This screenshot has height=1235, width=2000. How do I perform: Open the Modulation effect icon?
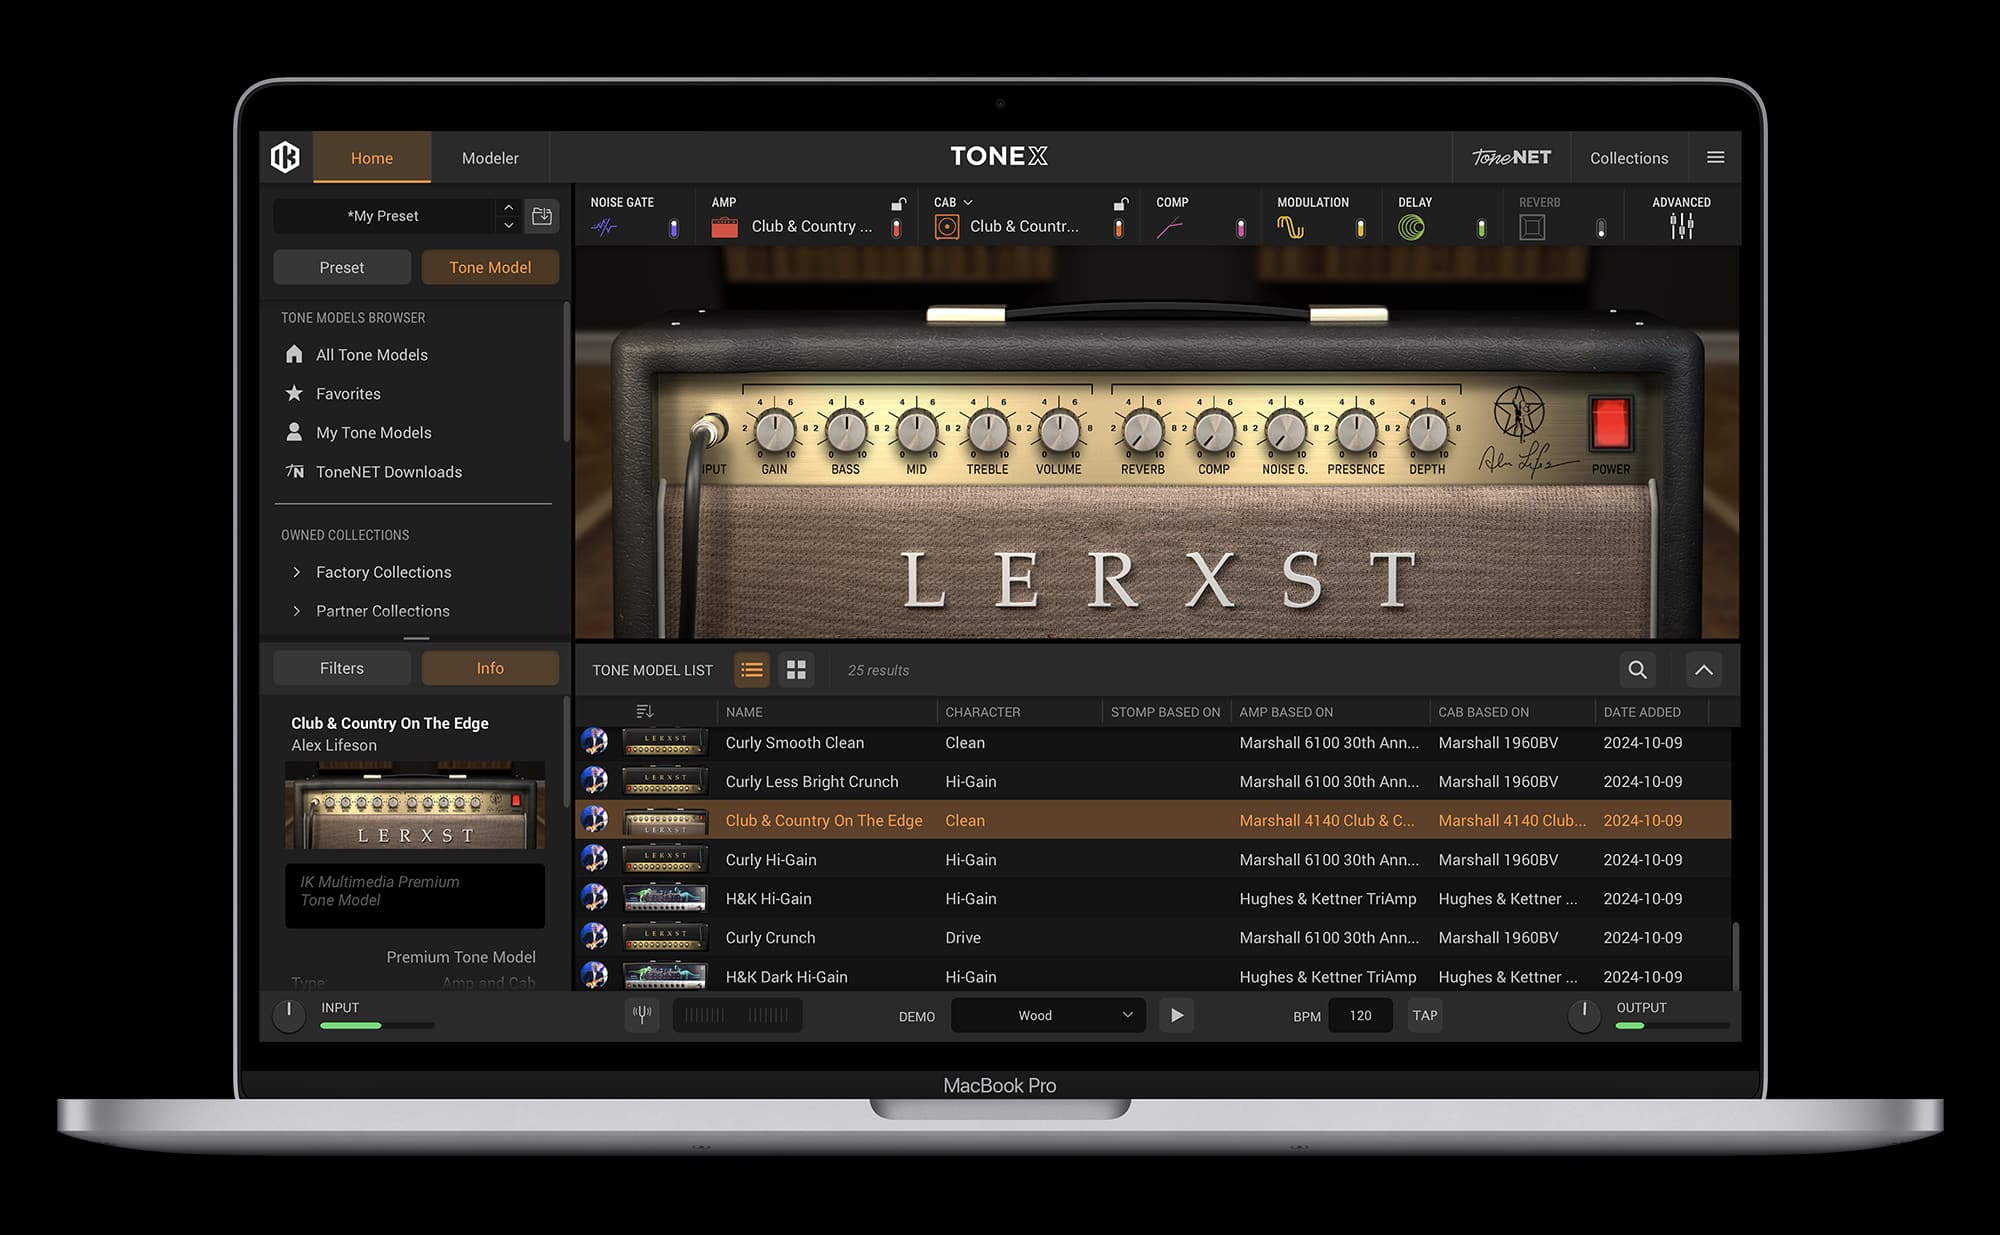click(1290, 225)
